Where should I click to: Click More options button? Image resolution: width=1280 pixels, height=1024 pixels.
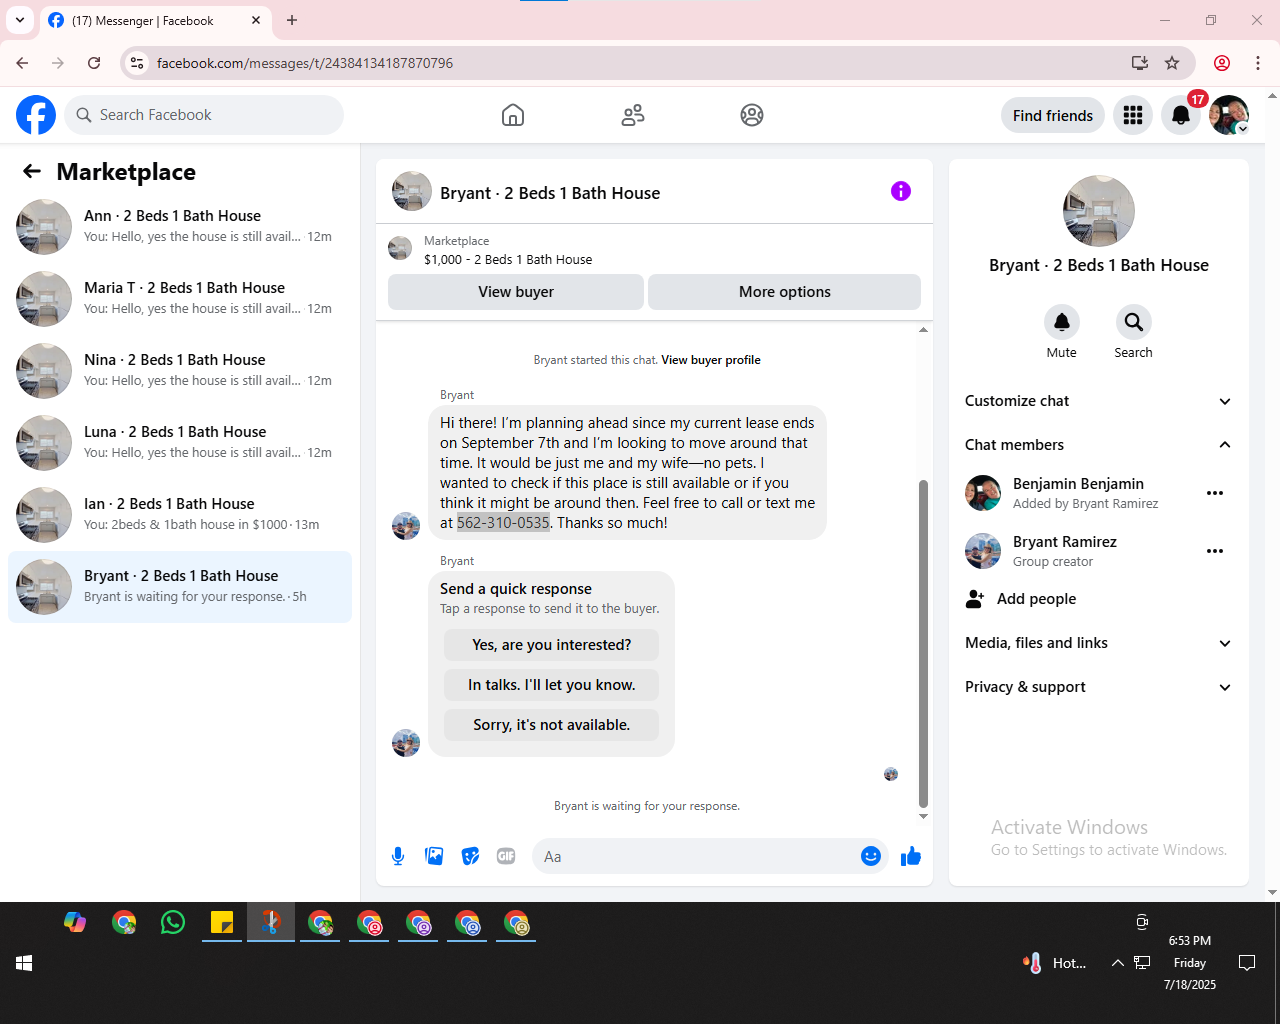[785, 292]
